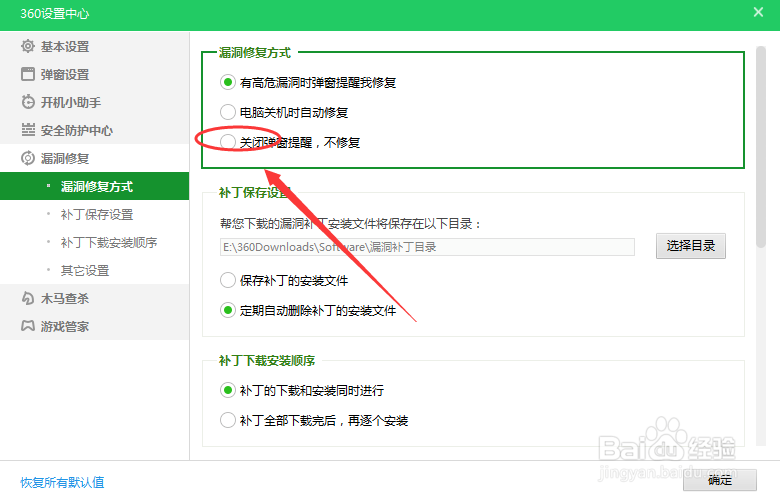The height and width of the screenshot is (500, 780).
Task: Select 关闭弹窗提醒，不修复 radio option
Action: point(228,142)
